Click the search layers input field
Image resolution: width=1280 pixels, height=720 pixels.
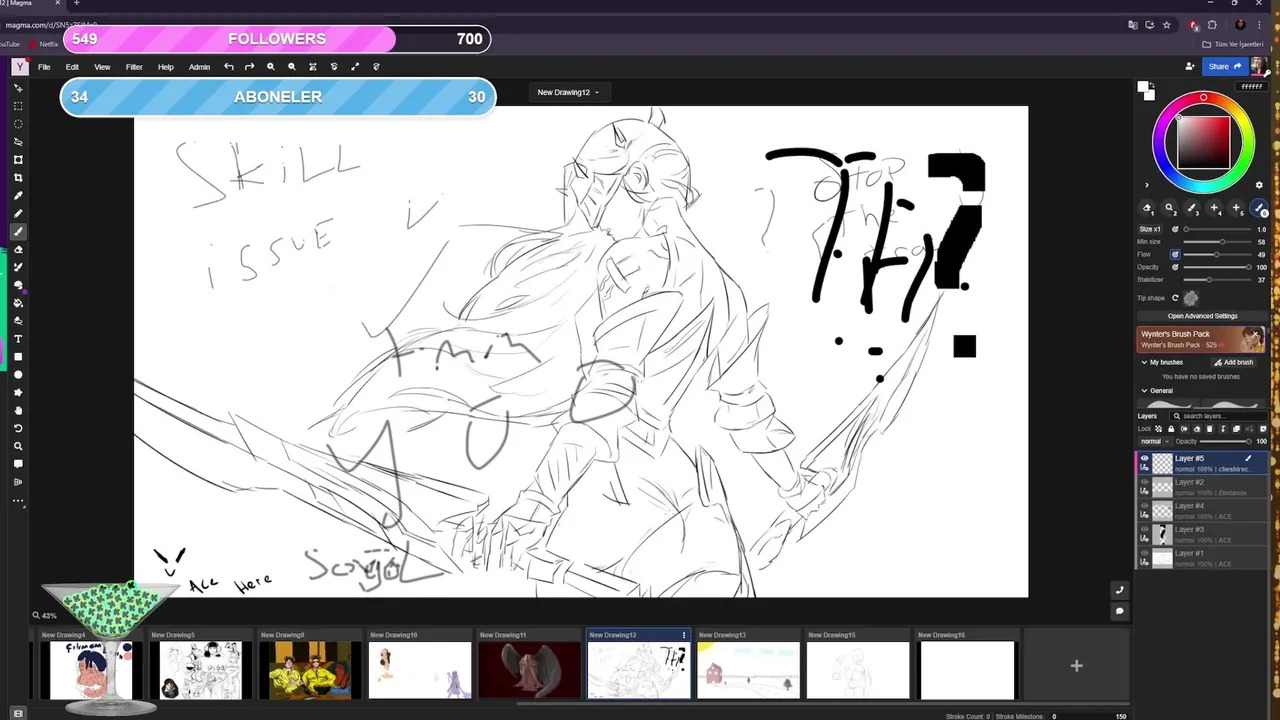point(1219,416)
